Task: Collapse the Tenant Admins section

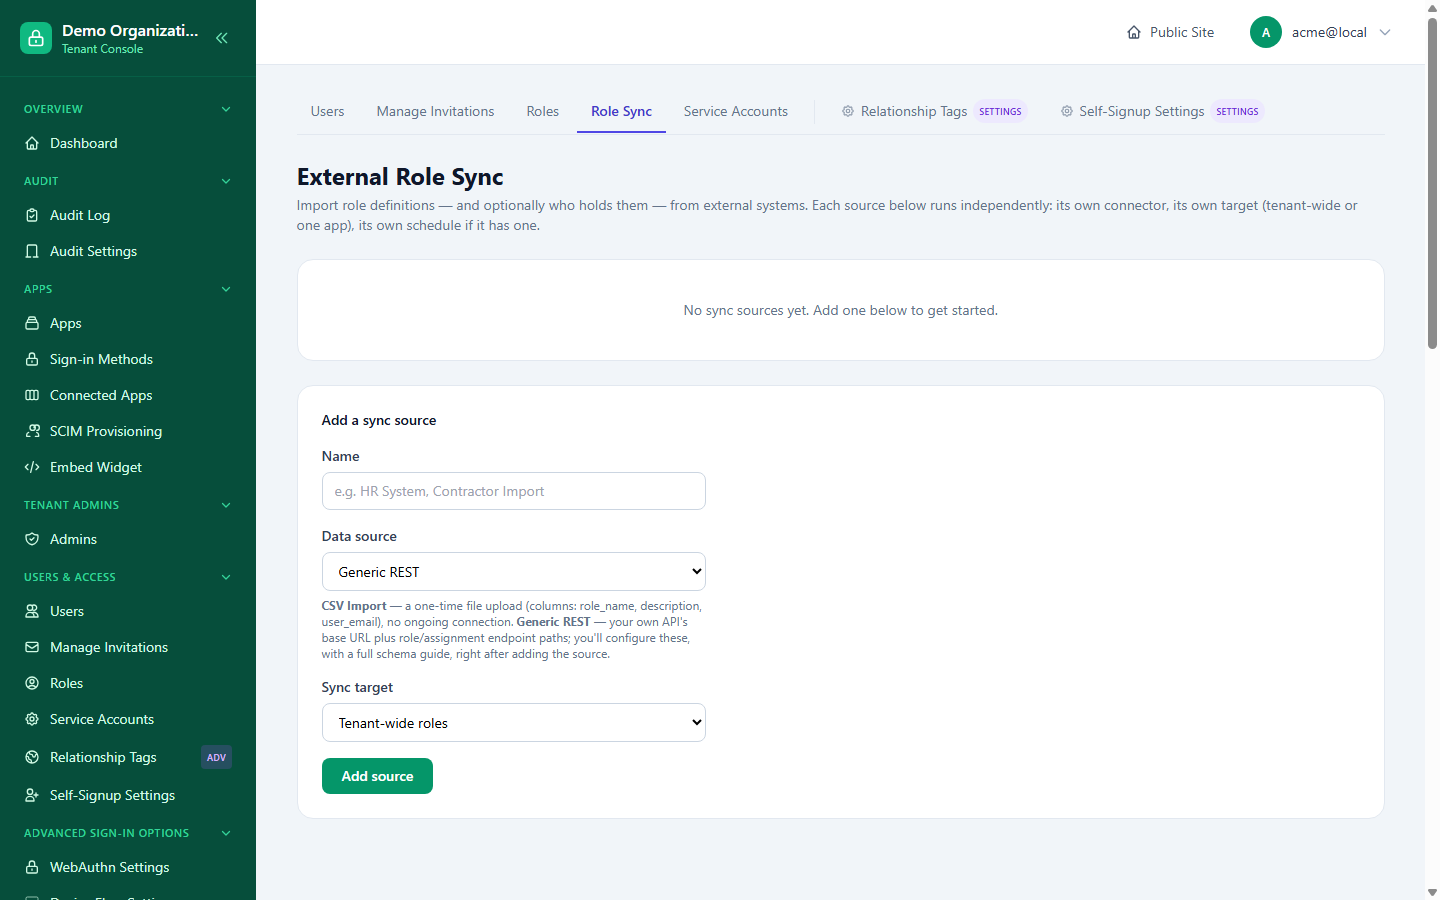Action: pos(226,505)
